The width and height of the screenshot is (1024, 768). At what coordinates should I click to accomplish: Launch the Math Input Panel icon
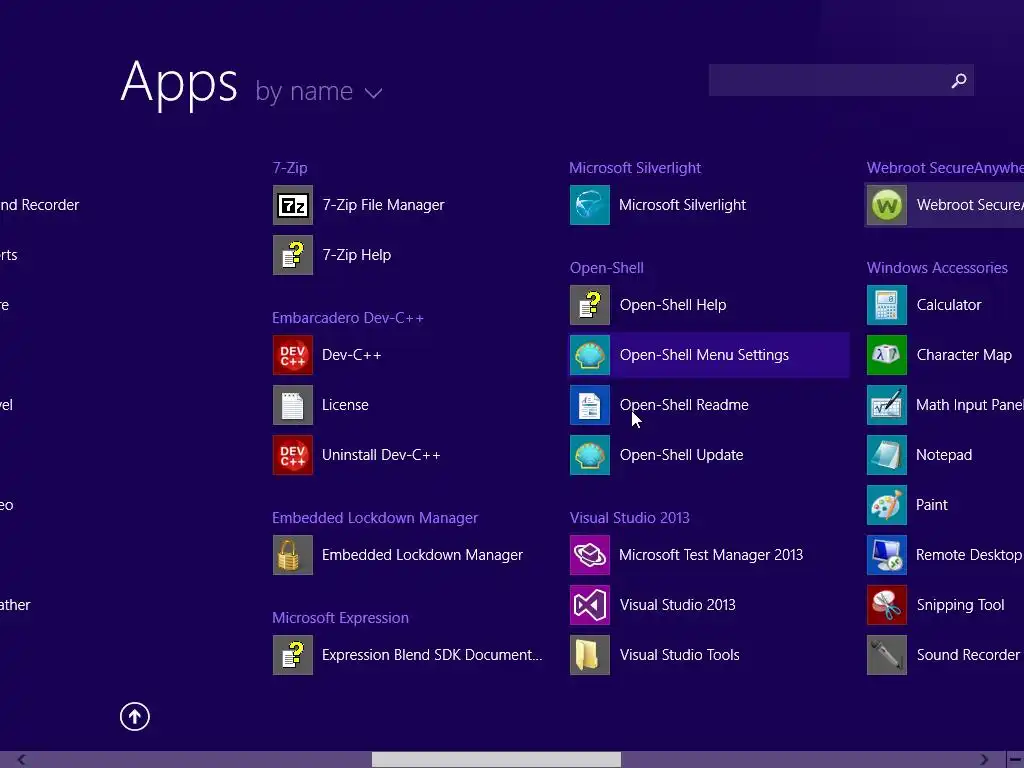[887, 405]
